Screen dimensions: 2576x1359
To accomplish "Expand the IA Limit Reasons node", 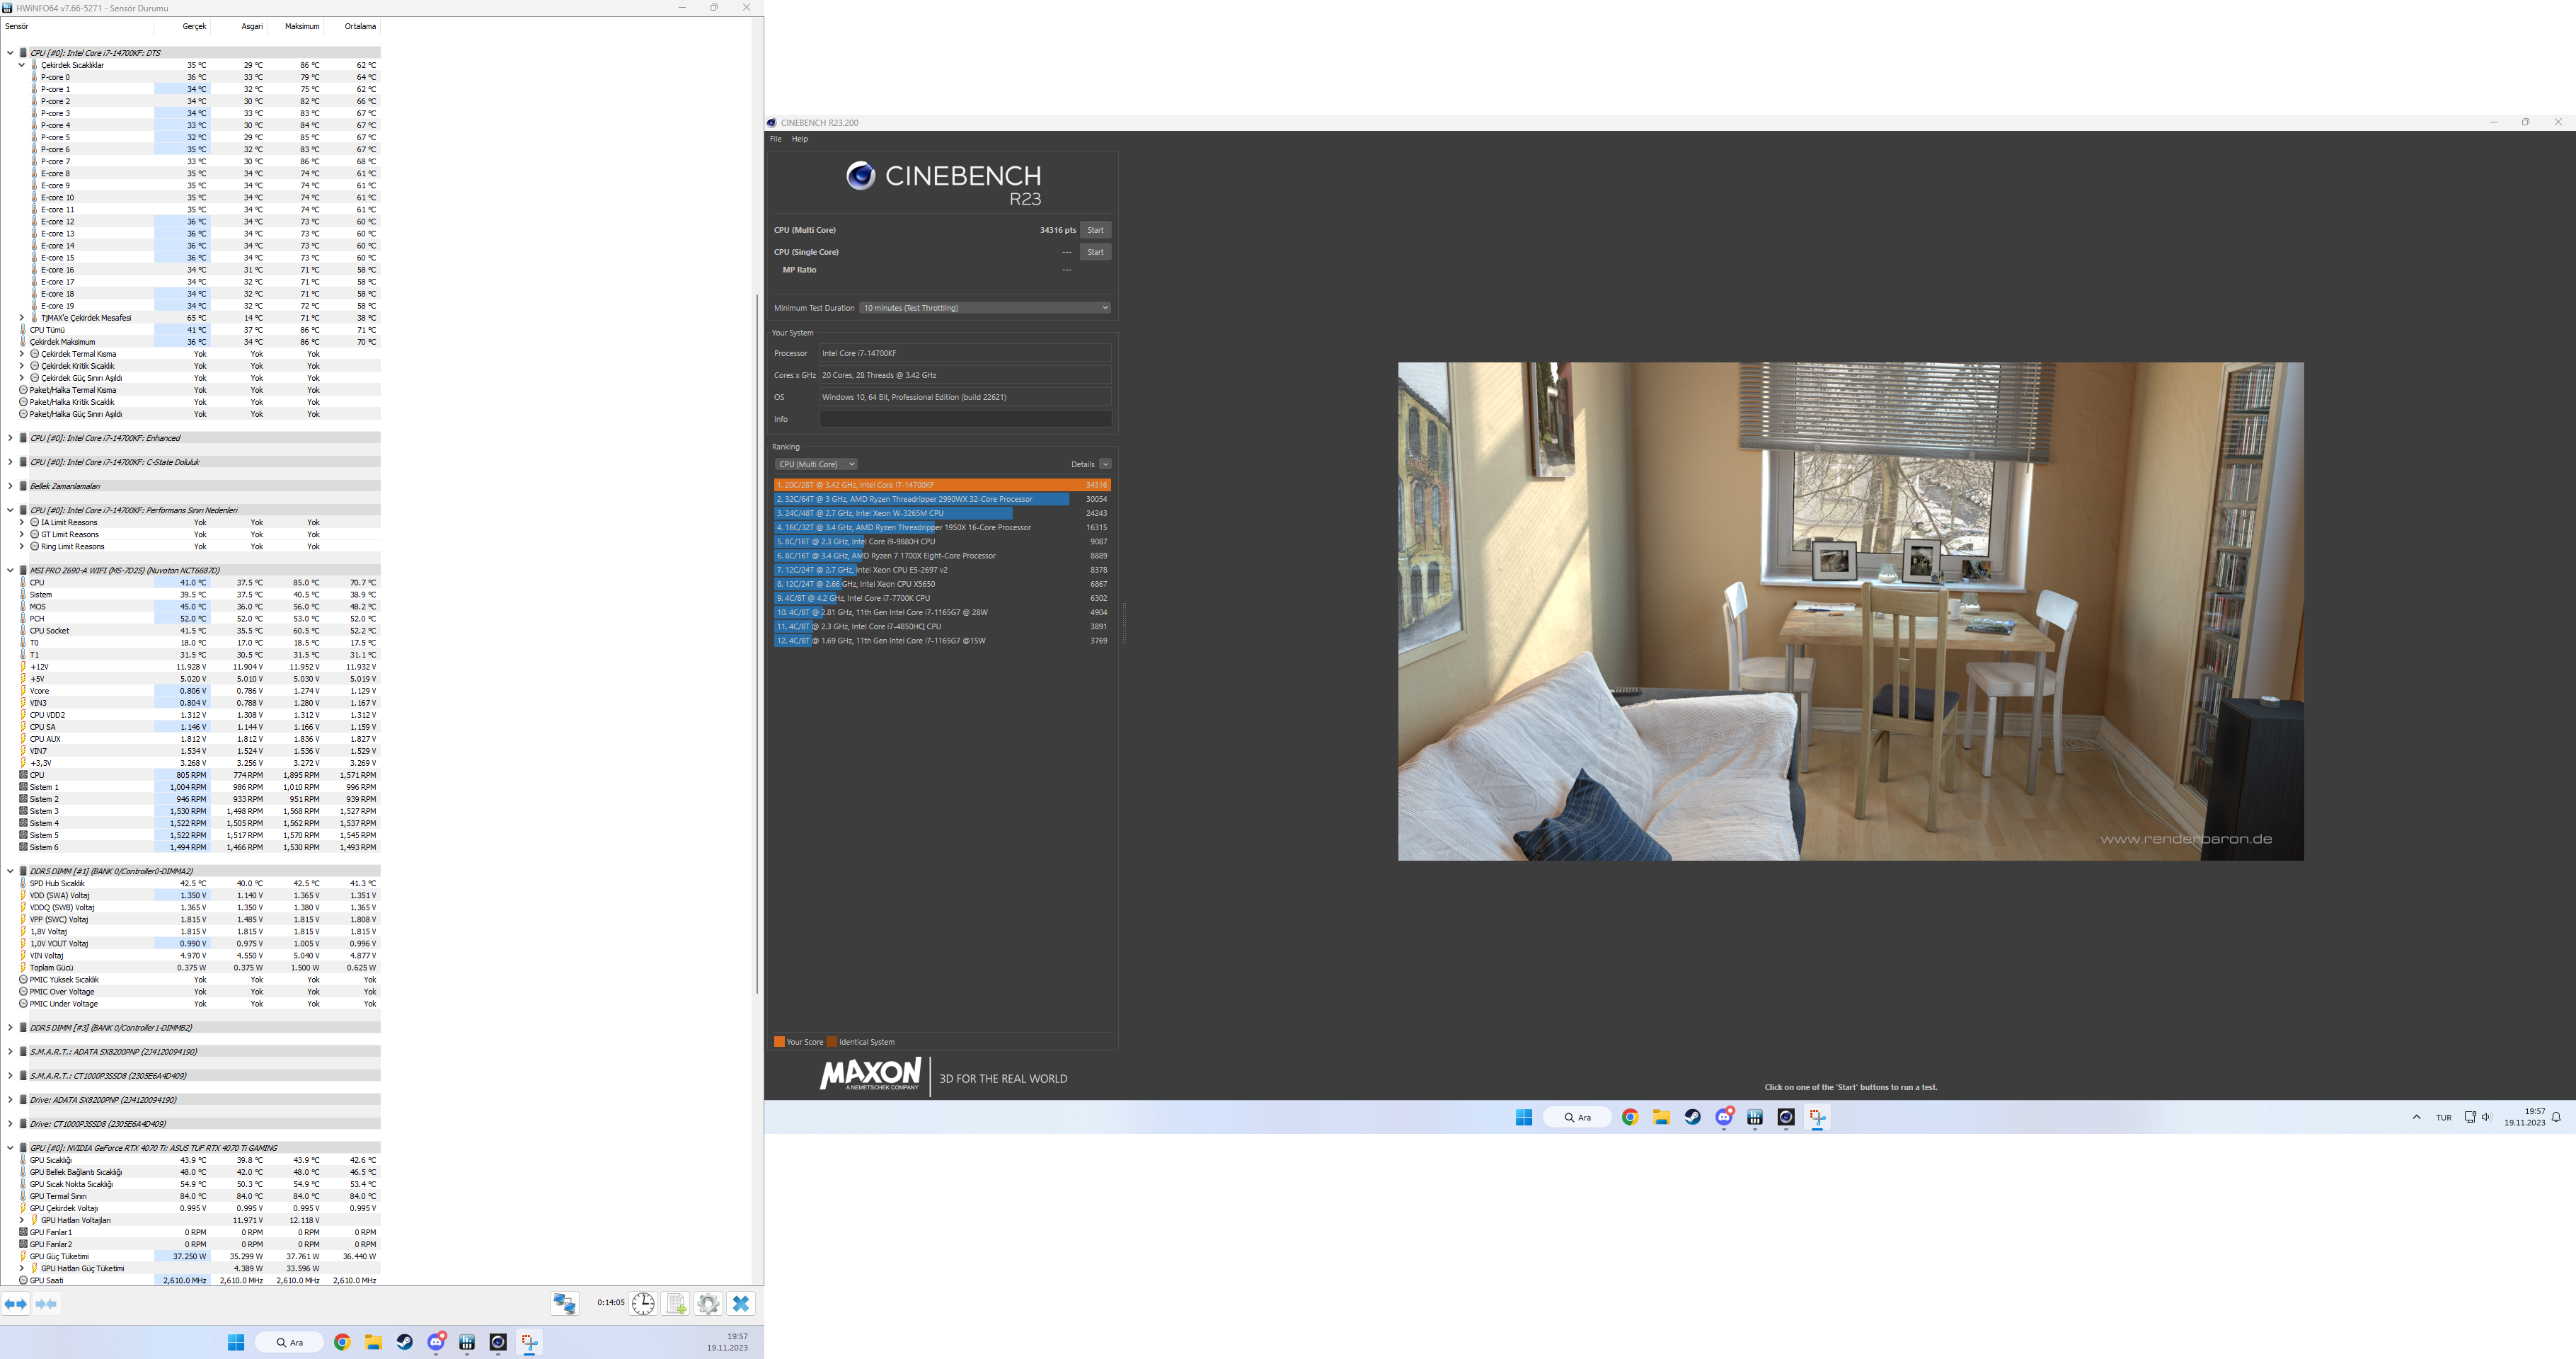I will click(x=21, y=522).
